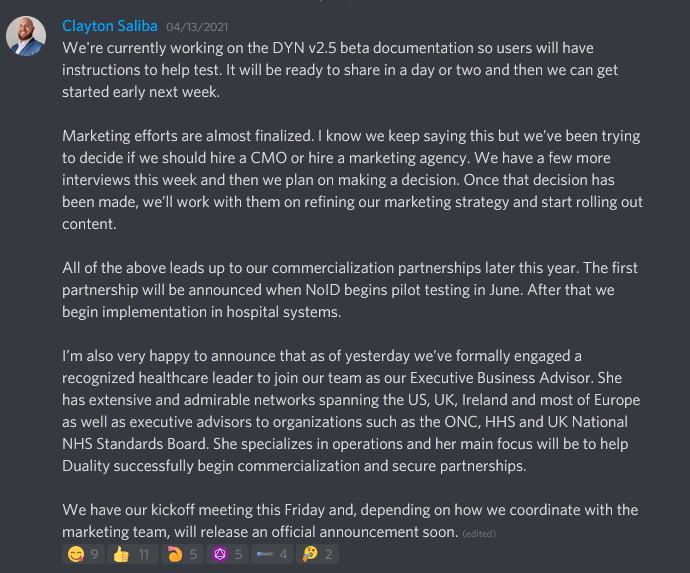The height and width of the screenshot is (573, 690).
Task: Toggle the partying face emoji reaction
Action: pos(317,554)
